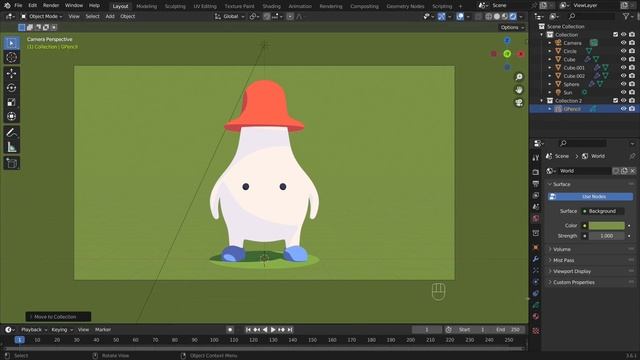
Task: Disable Sphere in renders via camera icon
Action: pos(632,84)
